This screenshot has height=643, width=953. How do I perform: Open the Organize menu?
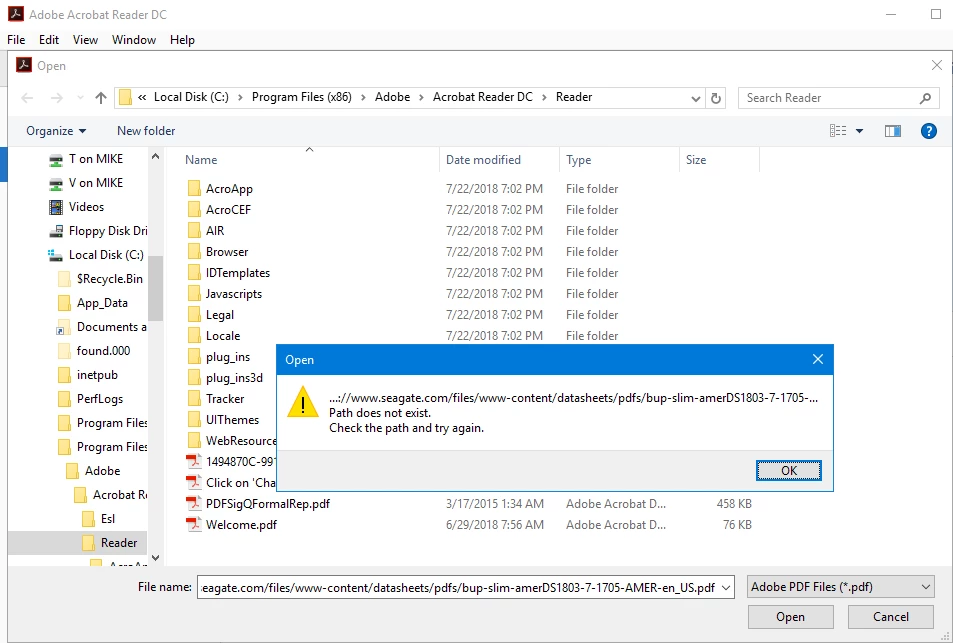[x=56, y=131]
